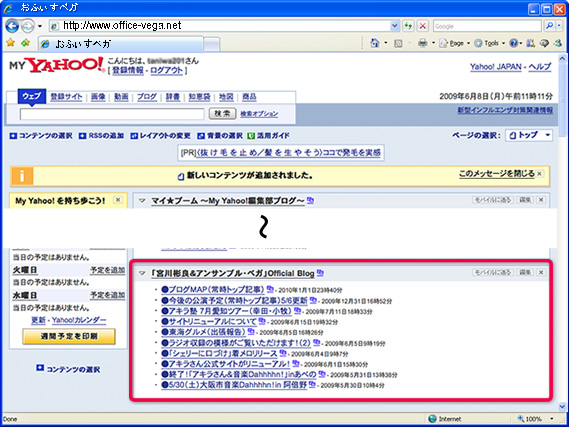Close the 宮川彬良 Official Blog module with X
Image resolution: width=569 pixels, height=427 pixels.
tap(541, 272)
